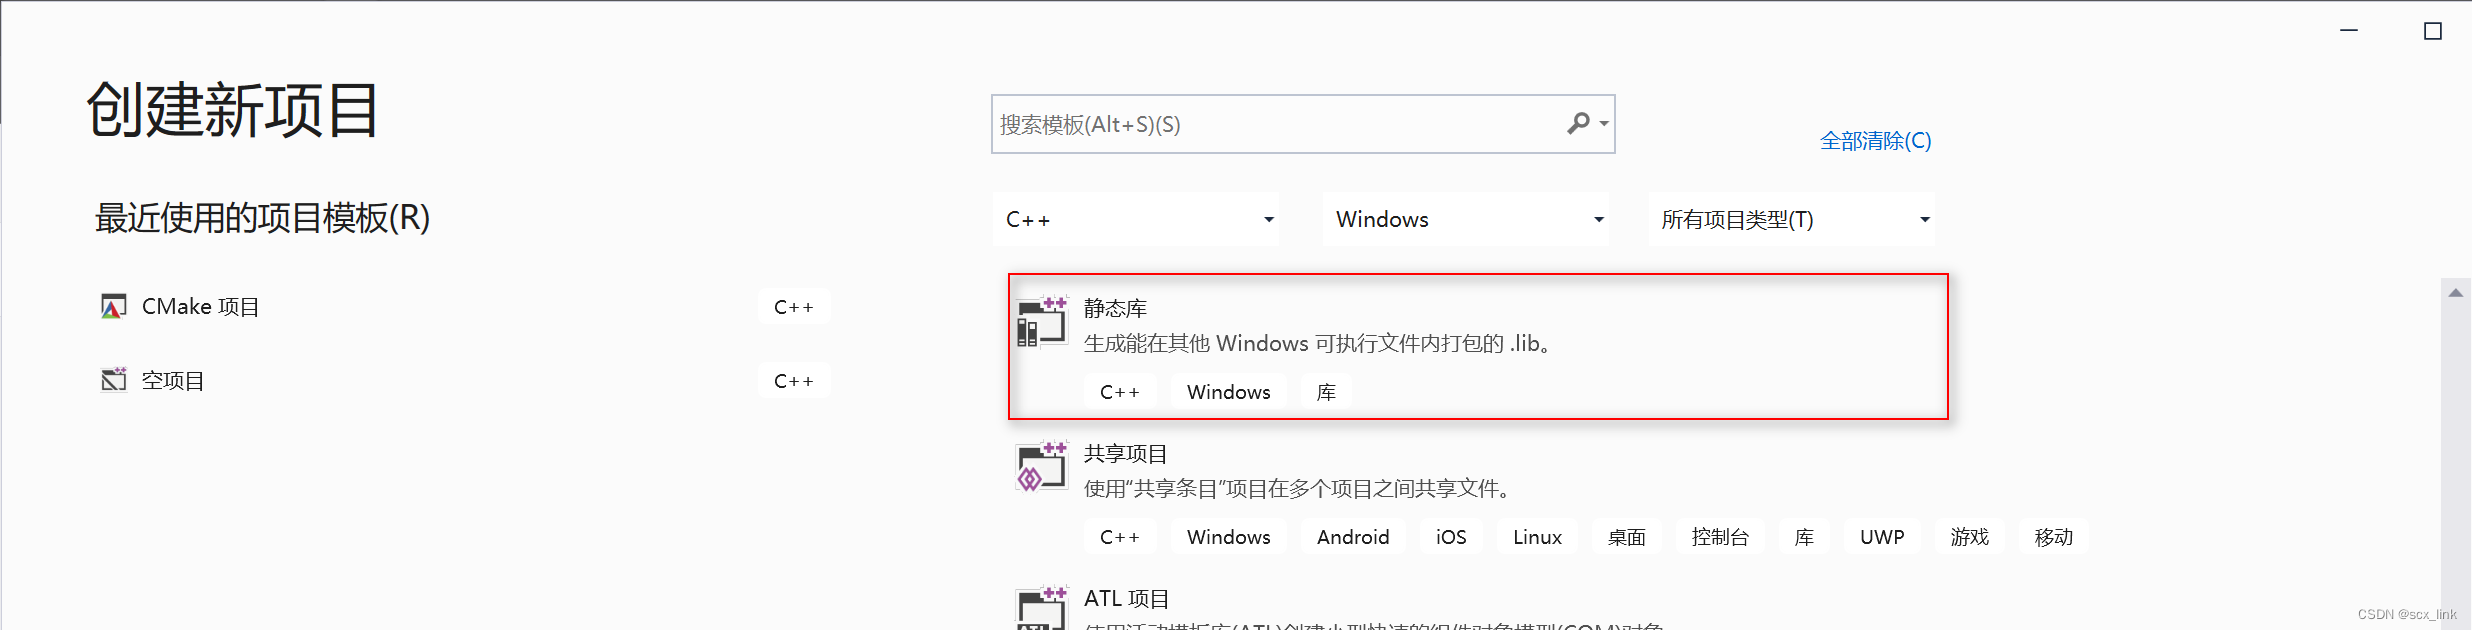Click the Android tag under 共享项目
Viewport: 2472px width, 630px height.
tap(1353, 537)
